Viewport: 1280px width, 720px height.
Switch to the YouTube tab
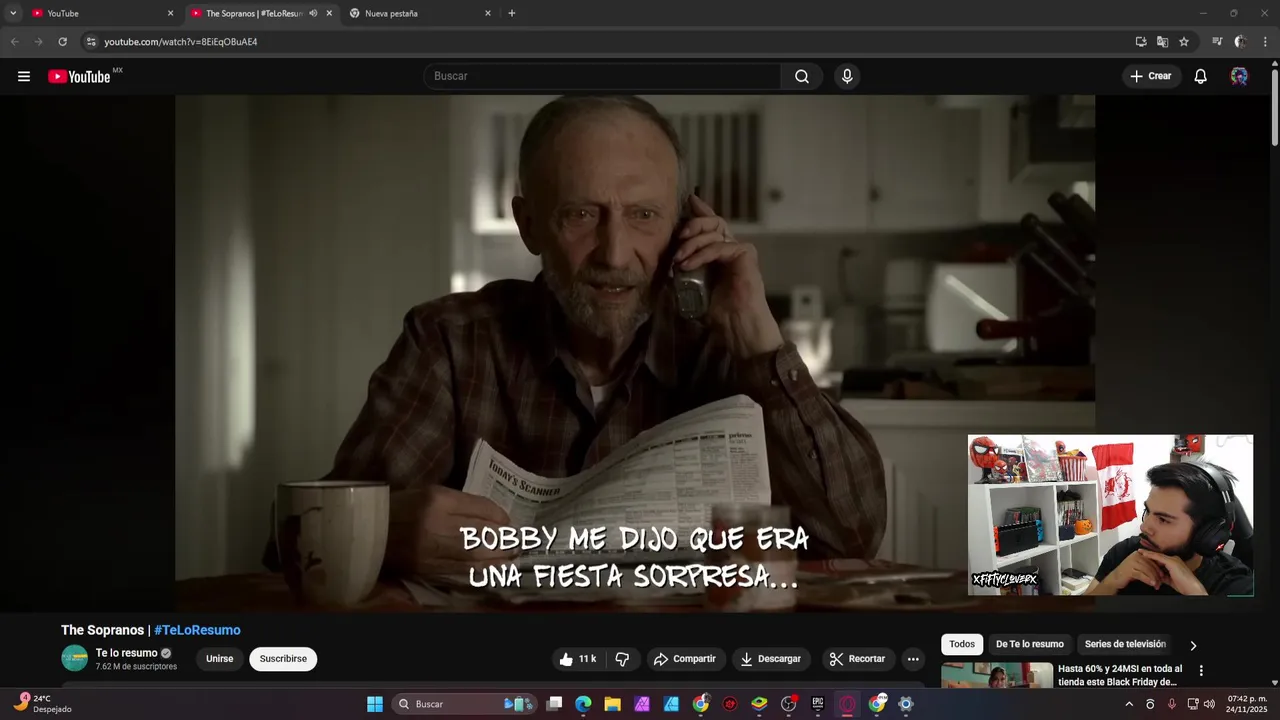98,13
